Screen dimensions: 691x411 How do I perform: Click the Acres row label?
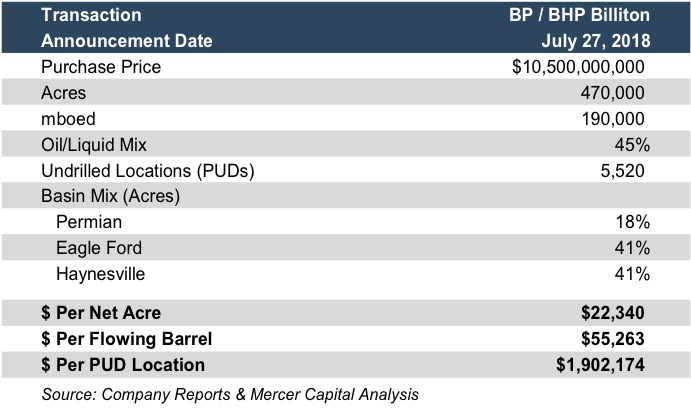point(64,93)
